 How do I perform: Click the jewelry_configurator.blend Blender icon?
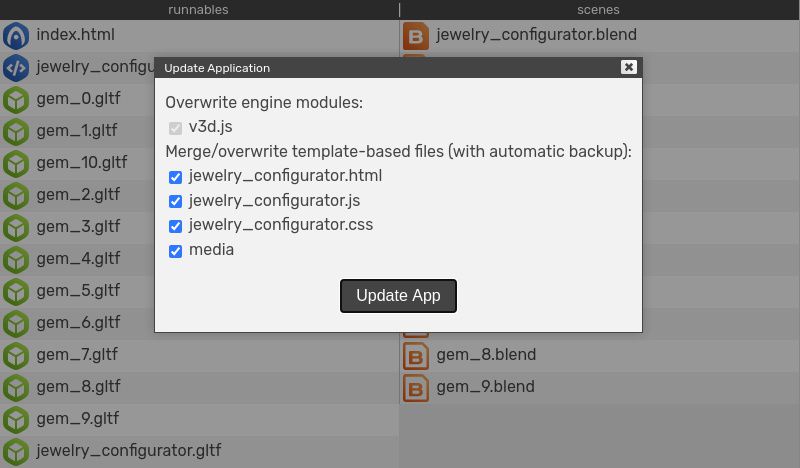point(416,36)
